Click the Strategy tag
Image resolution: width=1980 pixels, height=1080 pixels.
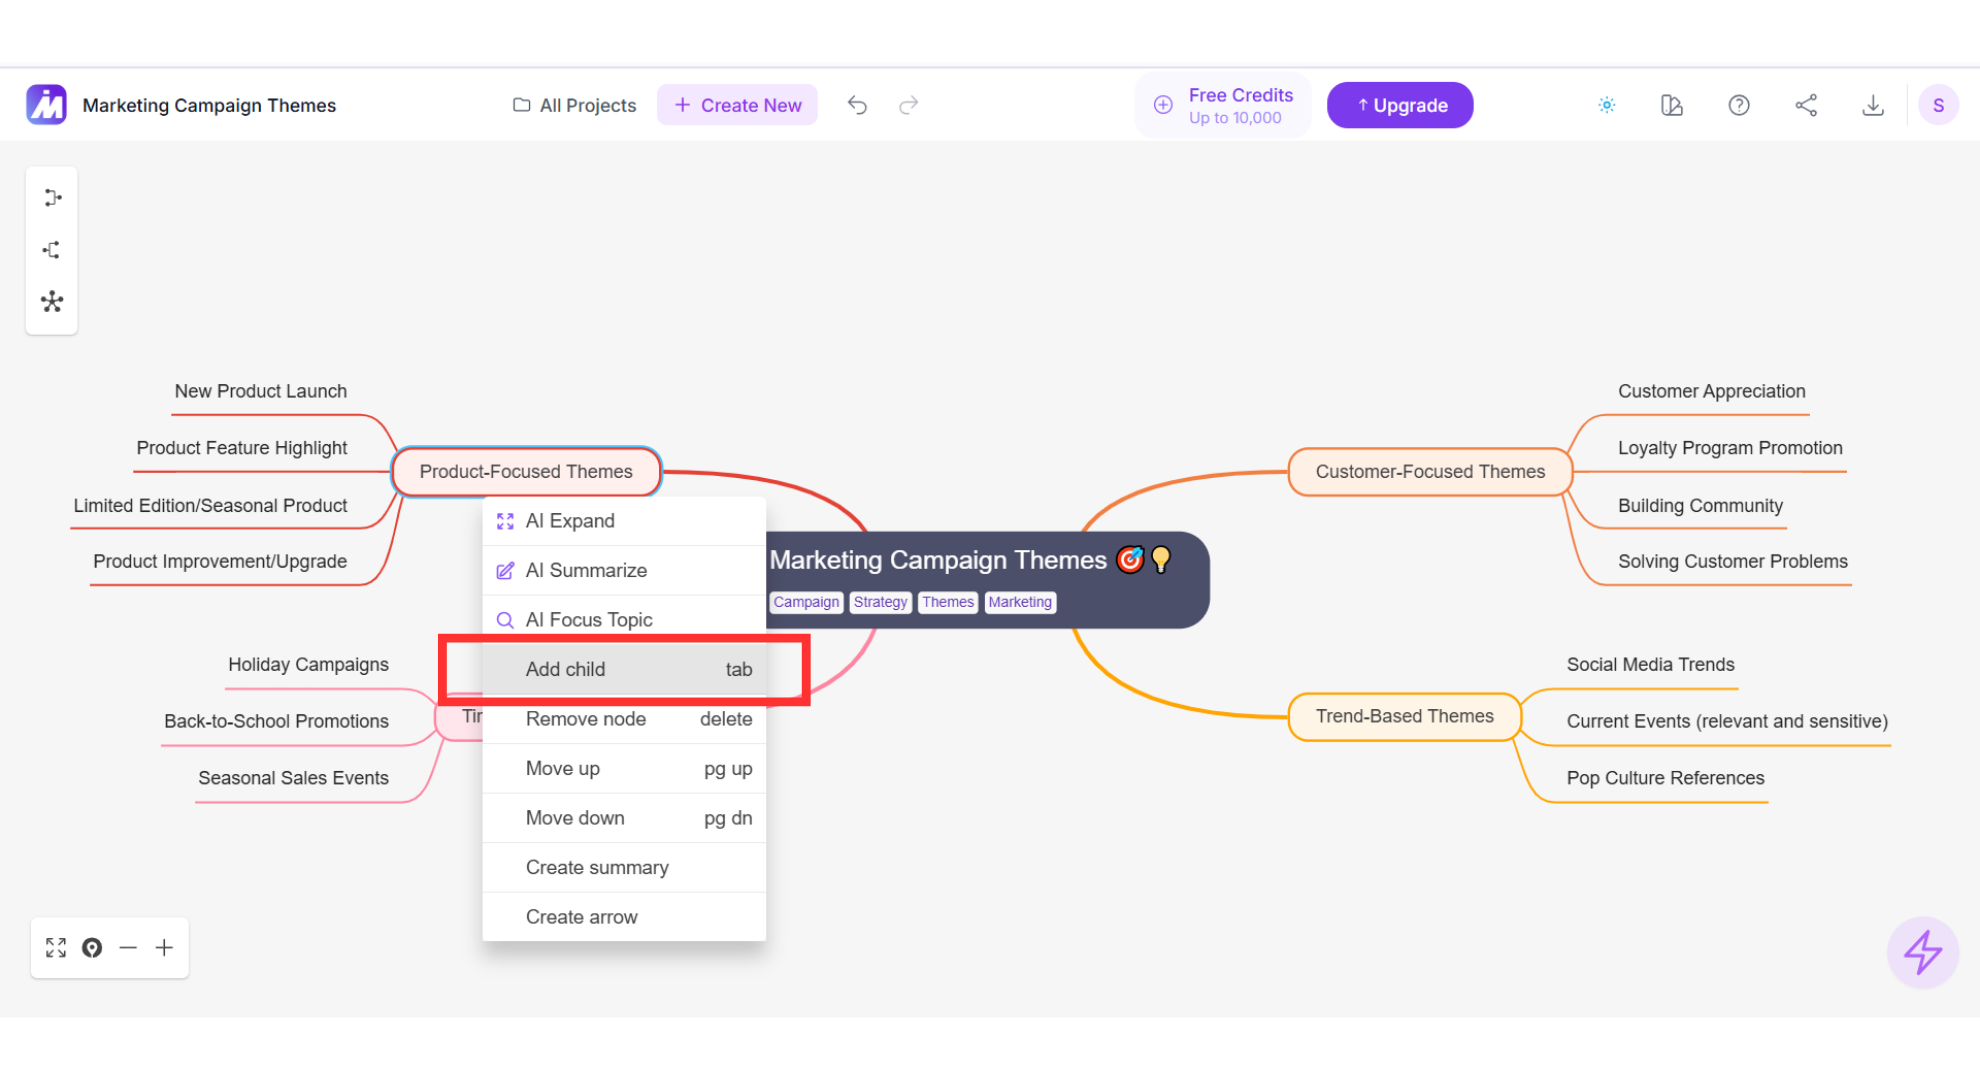(x=880, y=602)
